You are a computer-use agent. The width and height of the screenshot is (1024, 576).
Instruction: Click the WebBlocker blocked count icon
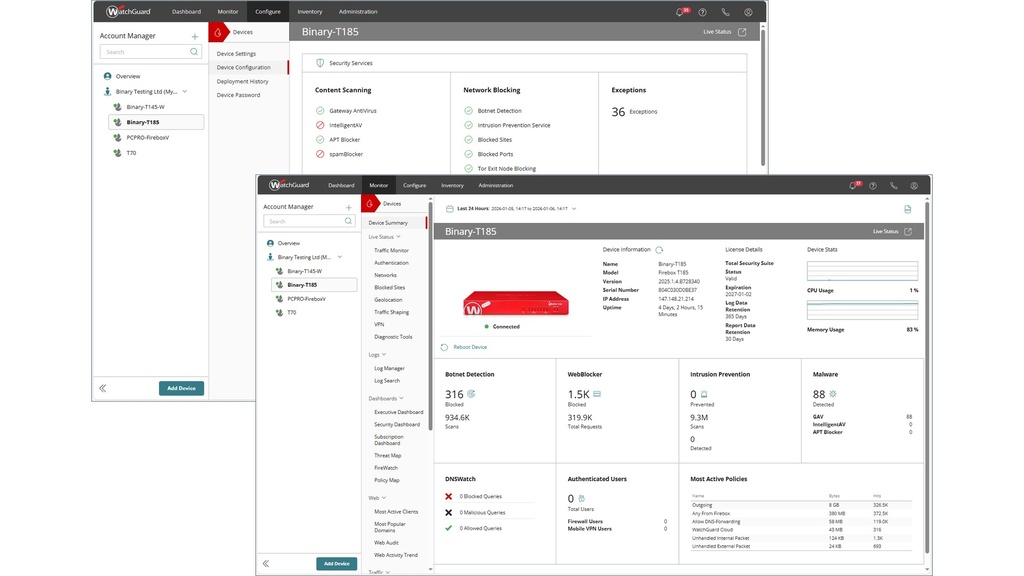[x=597, y=394]
